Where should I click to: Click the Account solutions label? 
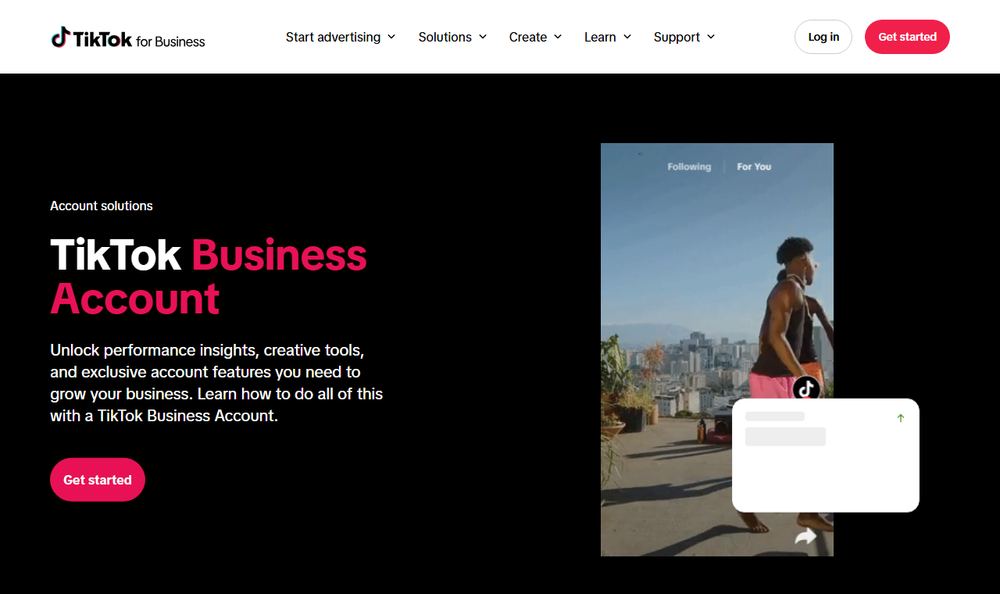point(101,206)
